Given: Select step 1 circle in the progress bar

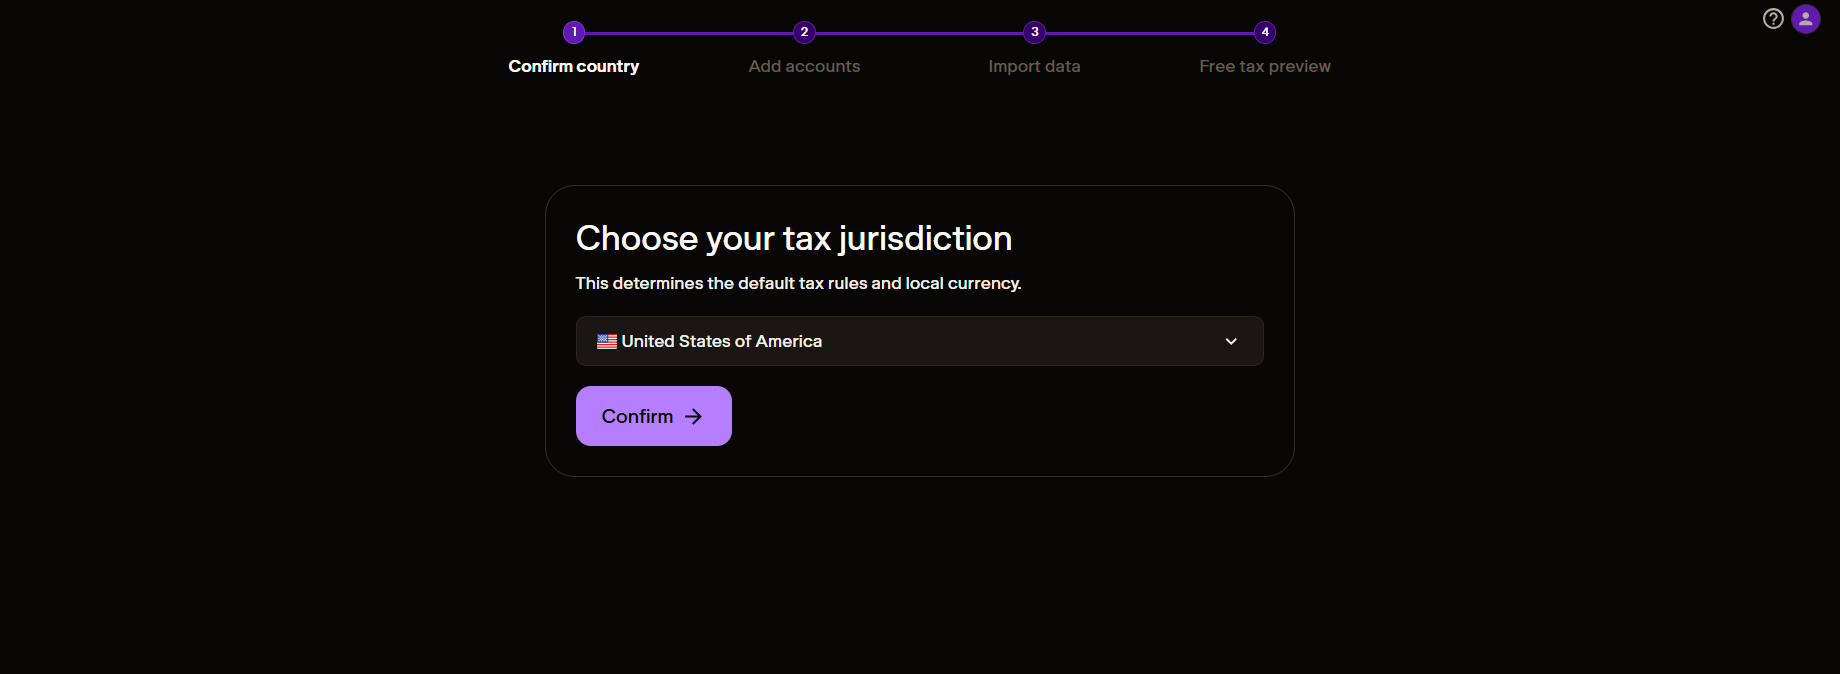Looking at the screenshot, I should [x=573, y=32].
